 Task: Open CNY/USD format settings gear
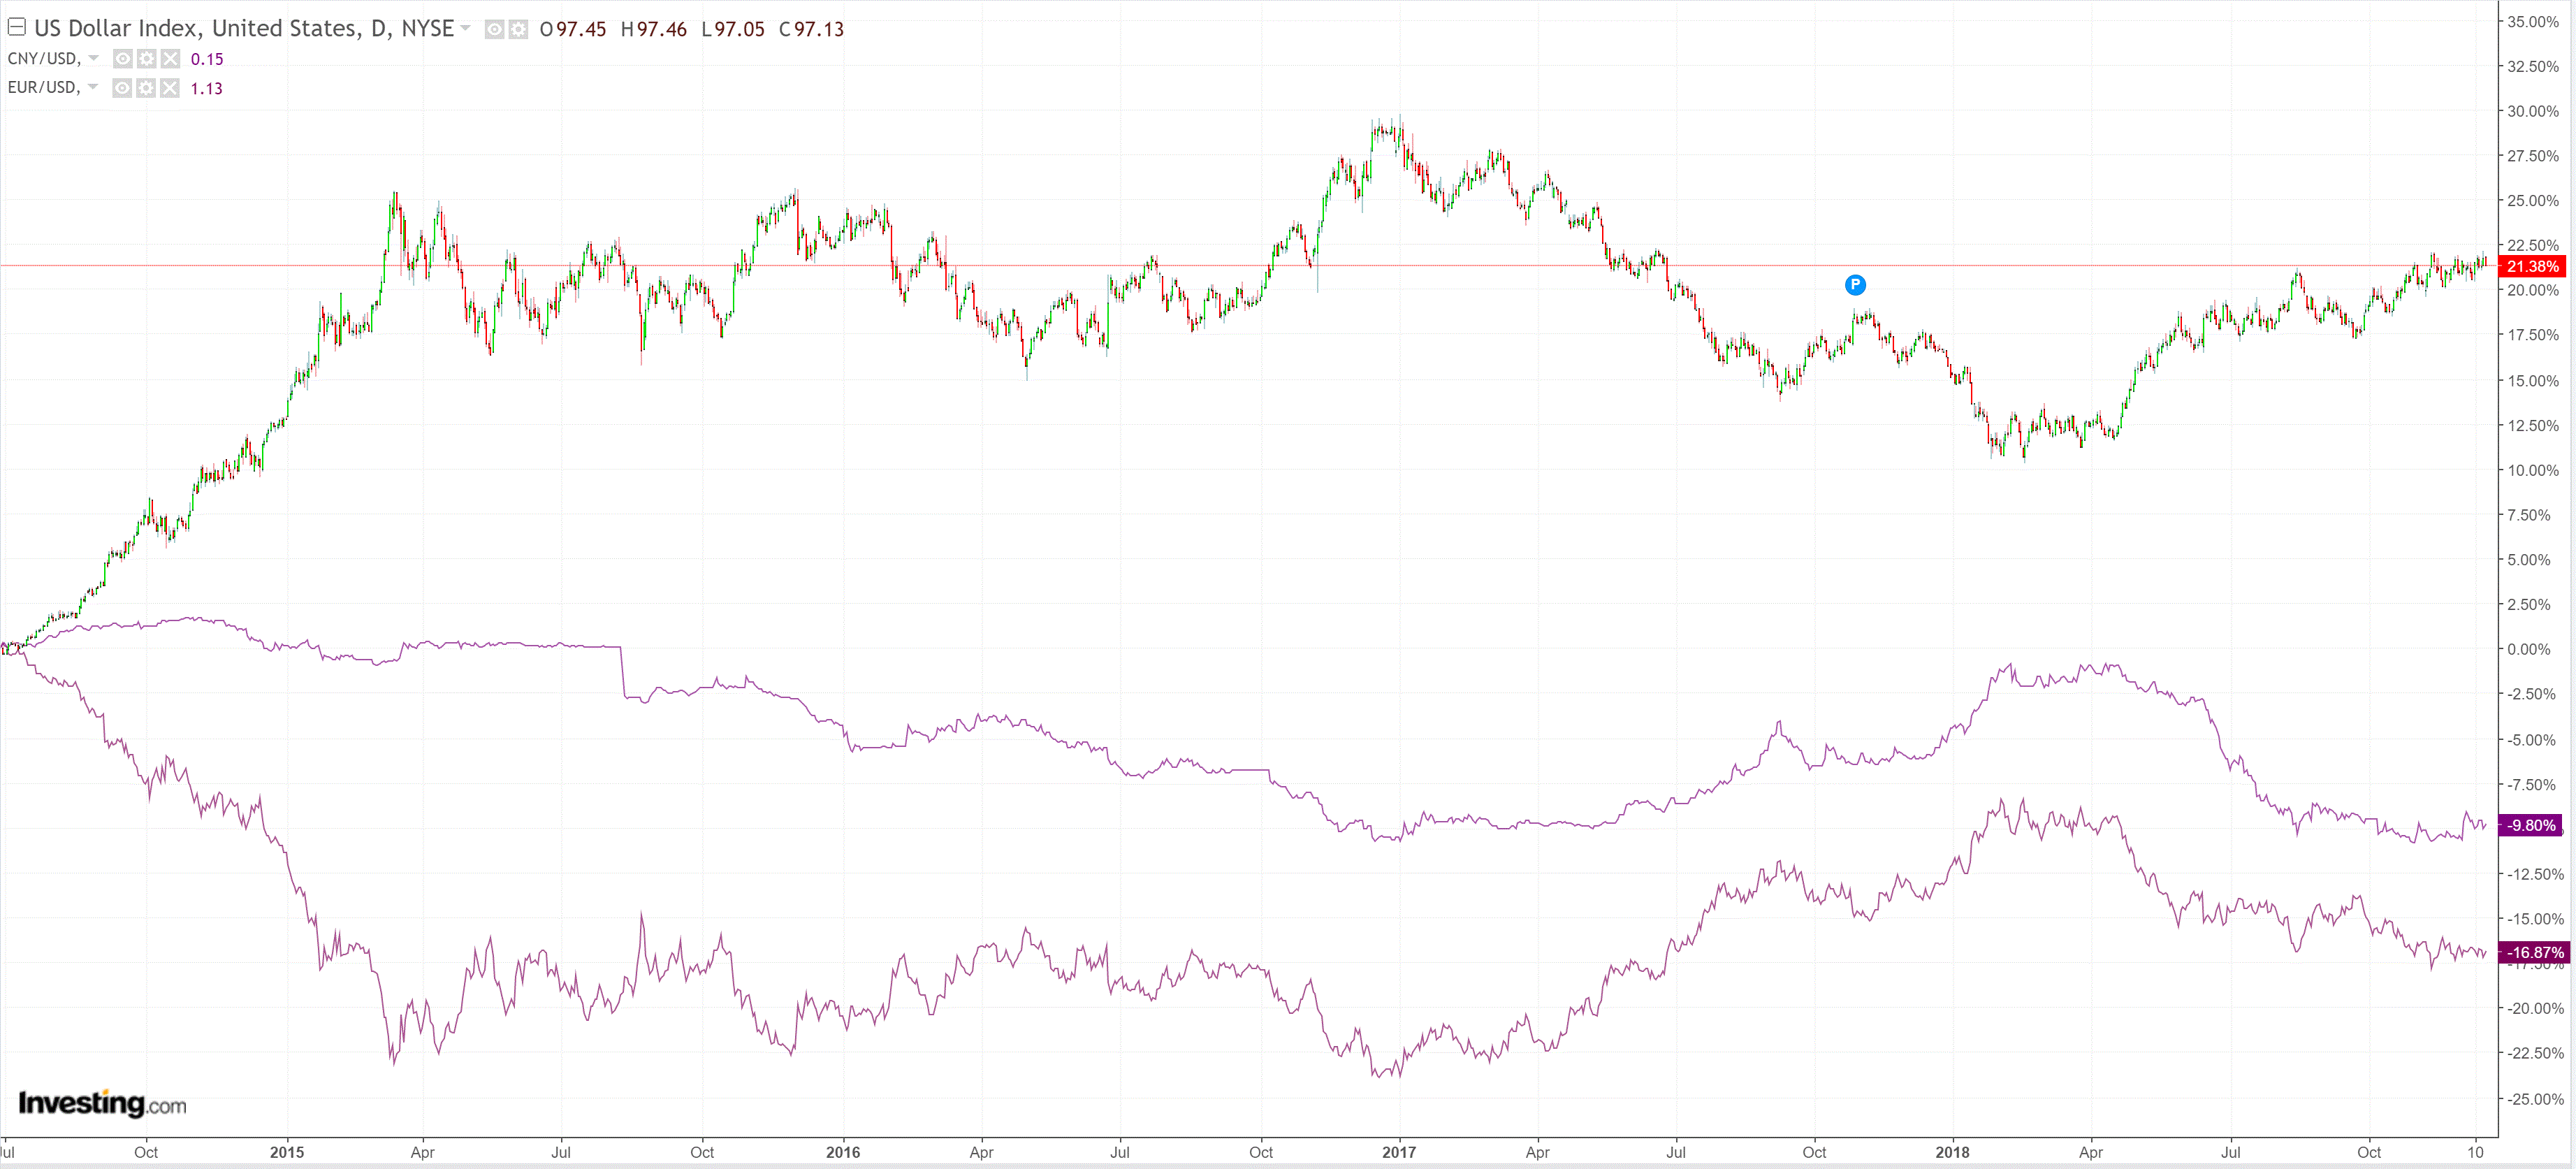(x=146, y=59)
